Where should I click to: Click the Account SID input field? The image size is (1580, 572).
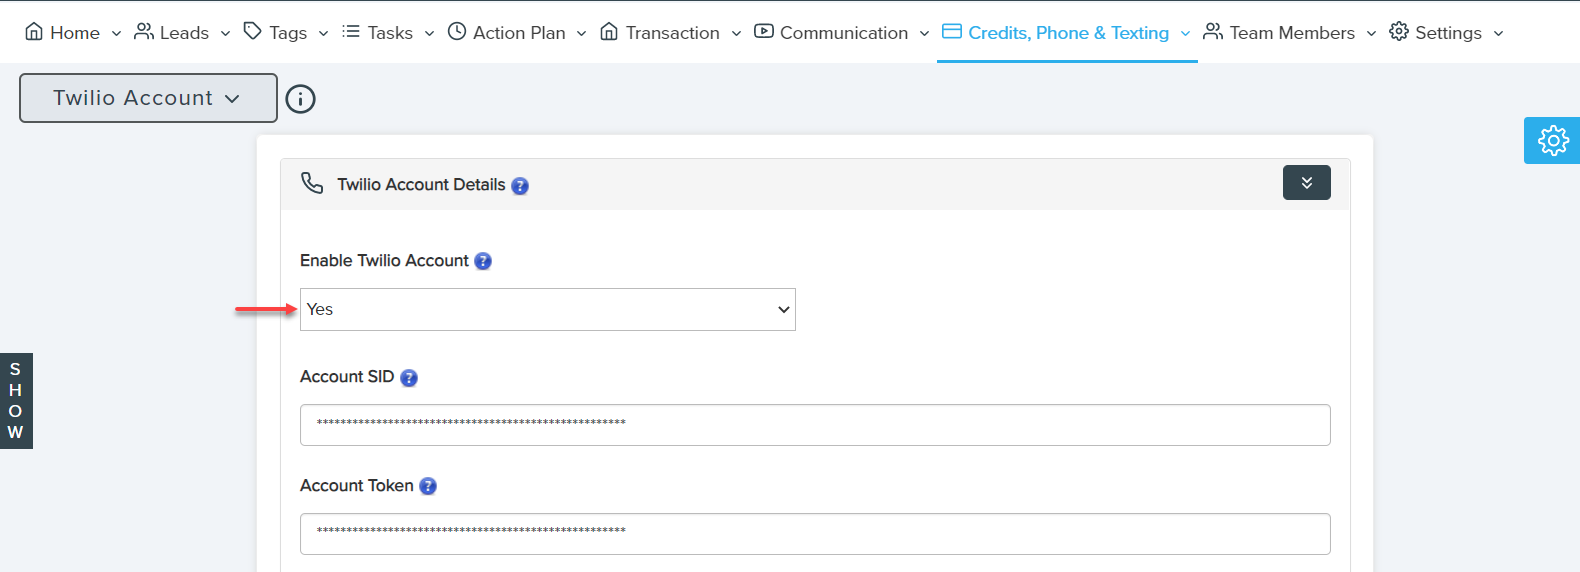[815, 425]
